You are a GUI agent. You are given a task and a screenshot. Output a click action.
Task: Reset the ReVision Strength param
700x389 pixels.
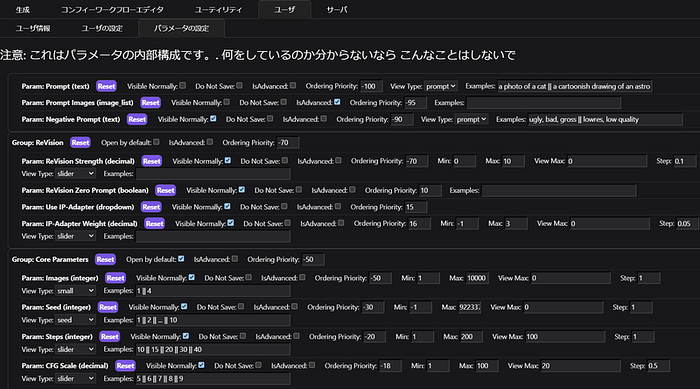click(x=152, y=161)
